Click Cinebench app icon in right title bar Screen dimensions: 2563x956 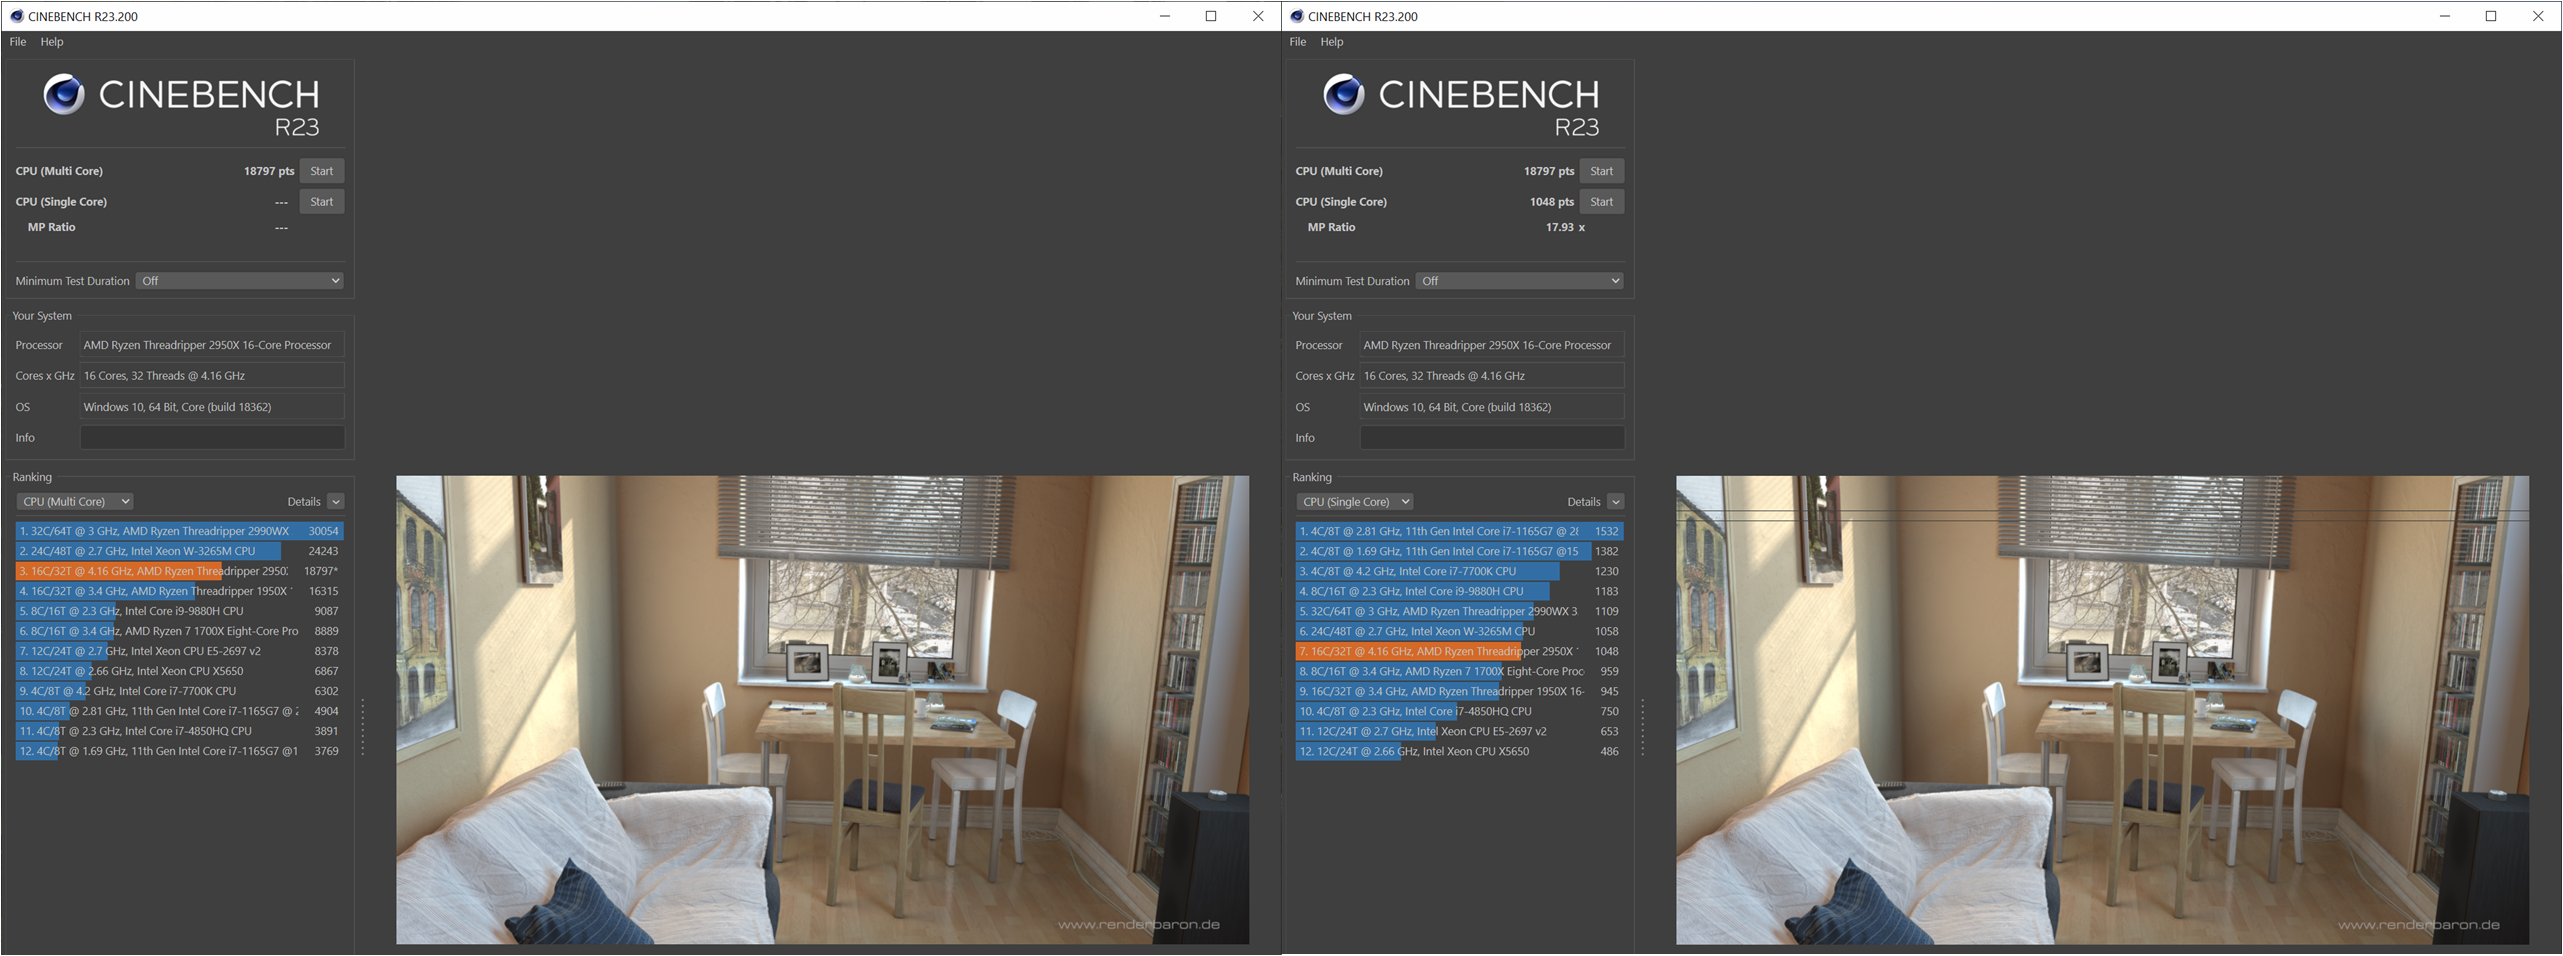coord(1297,16)
